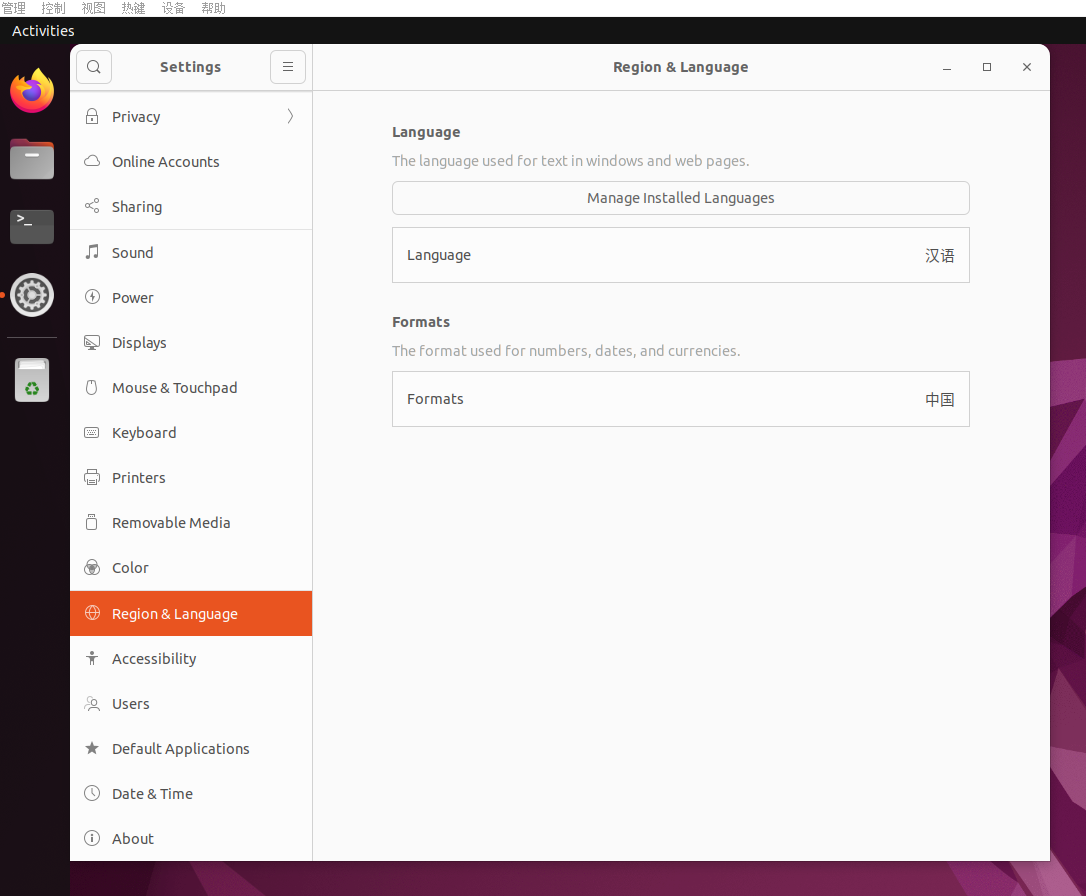
Task: Open the Language selector showing 汉语
Action: point(680,255)
